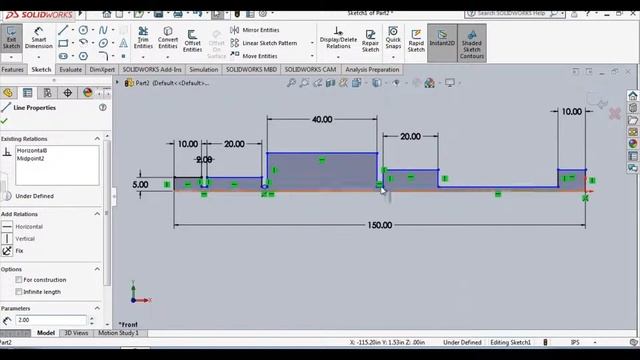Toggle Instant2D mode
The height and width of the screenshot is (360, 640).
pyautogui.click(x=442, y=42)
